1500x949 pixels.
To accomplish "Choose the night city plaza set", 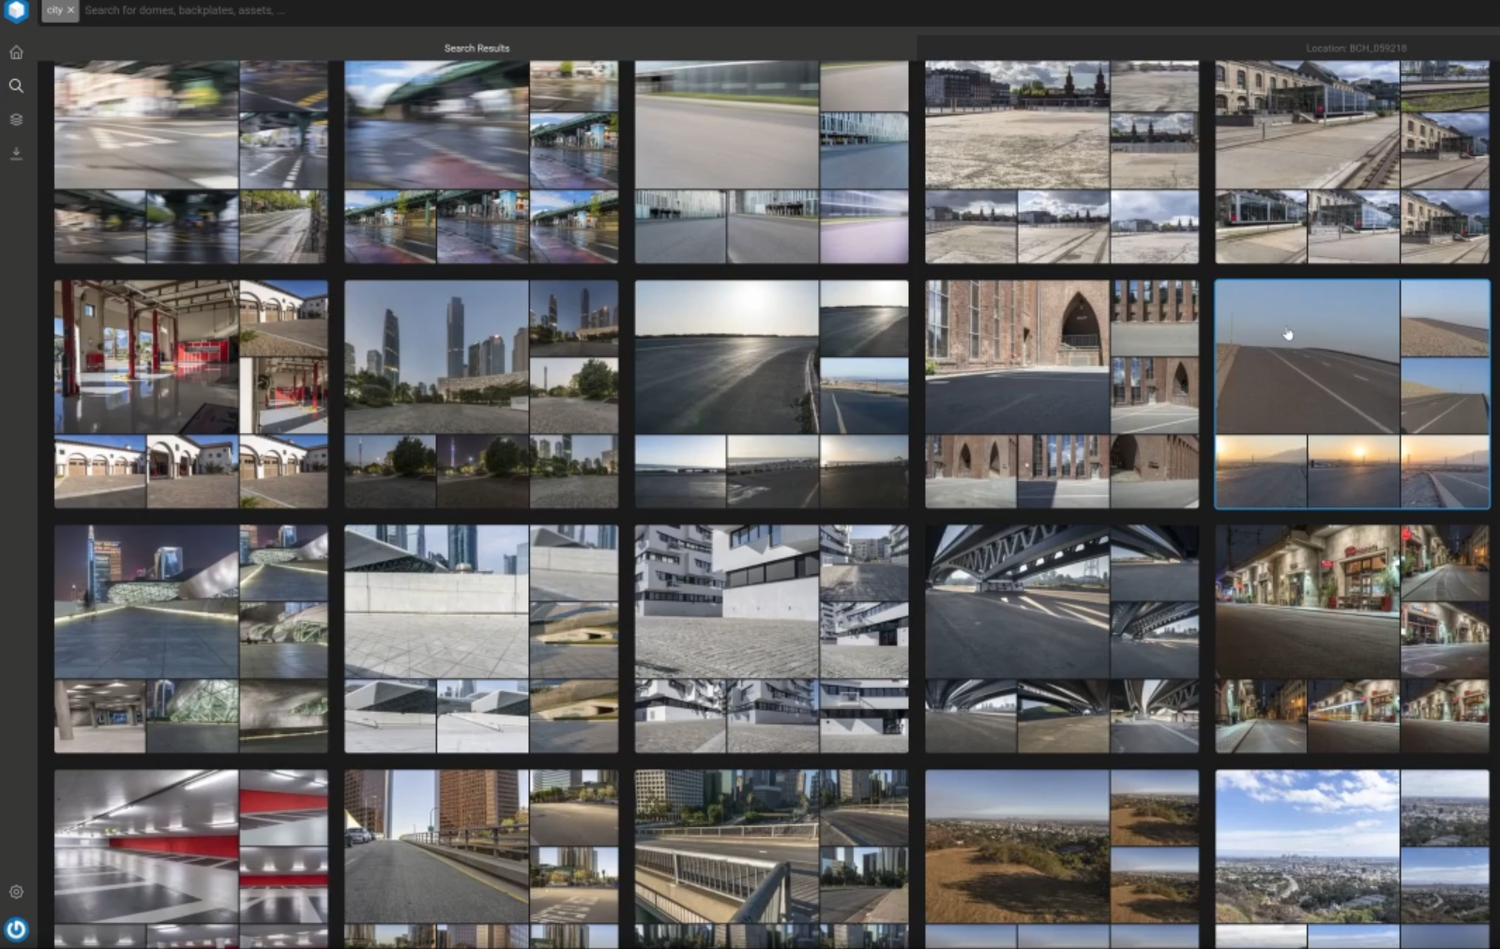I will [x=190, y=638].
